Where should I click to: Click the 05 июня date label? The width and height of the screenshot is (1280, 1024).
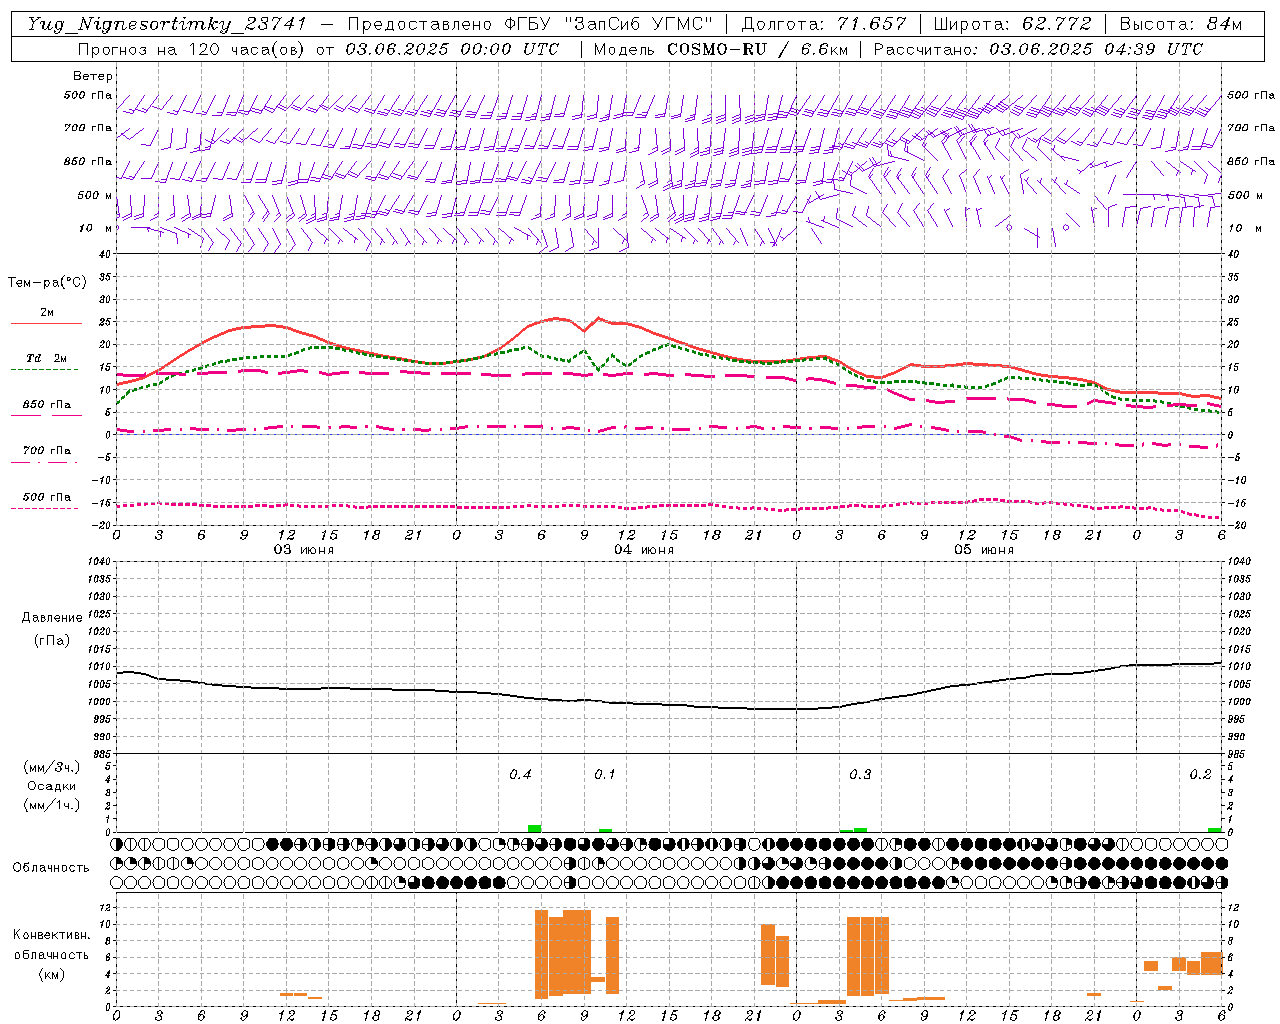point(984,550)
